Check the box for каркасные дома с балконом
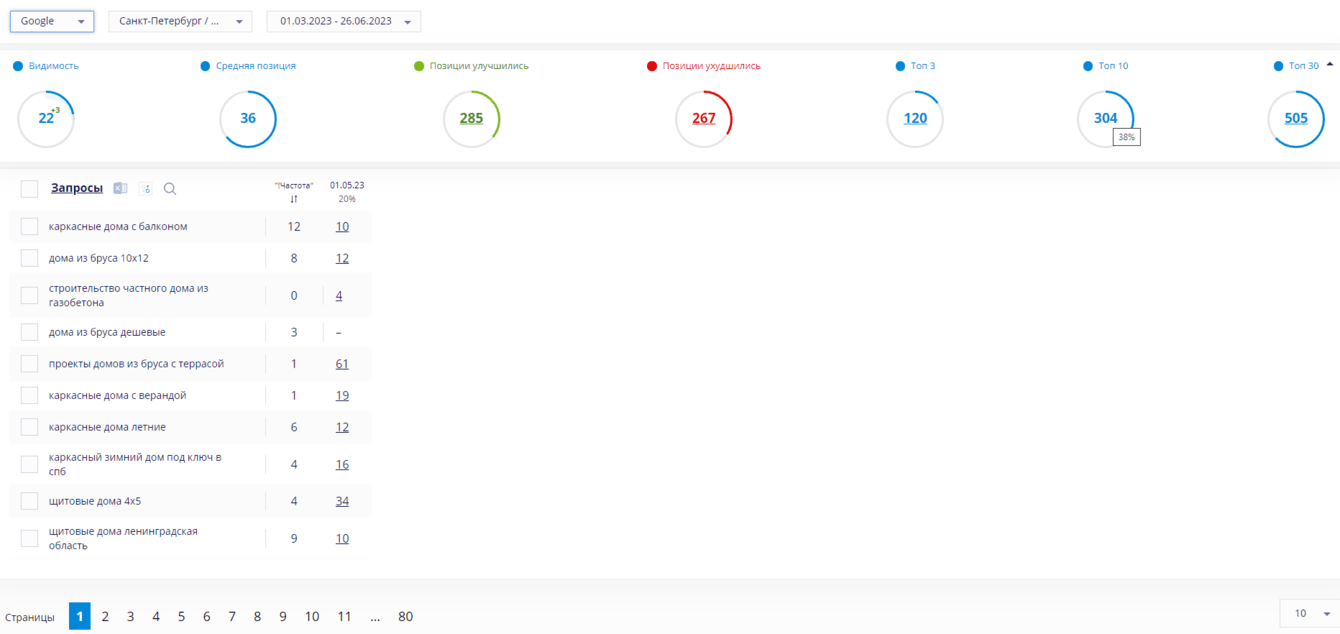The height and width of the screenshot is (634, 1340). click(29, 227)
